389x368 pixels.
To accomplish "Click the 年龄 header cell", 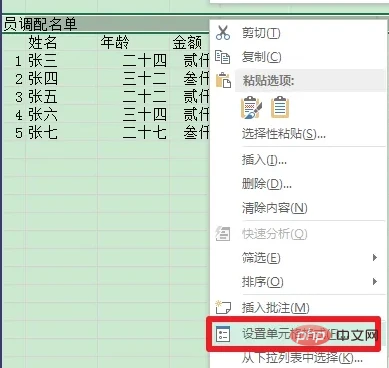I will 133,42.
